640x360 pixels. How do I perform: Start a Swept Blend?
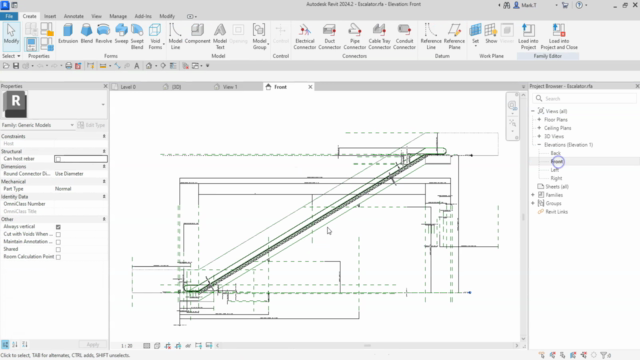tap(137, 37)
